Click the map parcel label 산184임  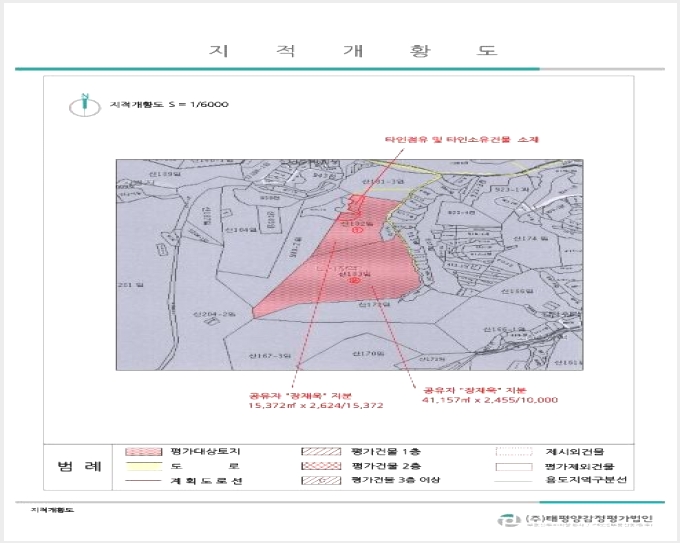click(x=240, y=230)
